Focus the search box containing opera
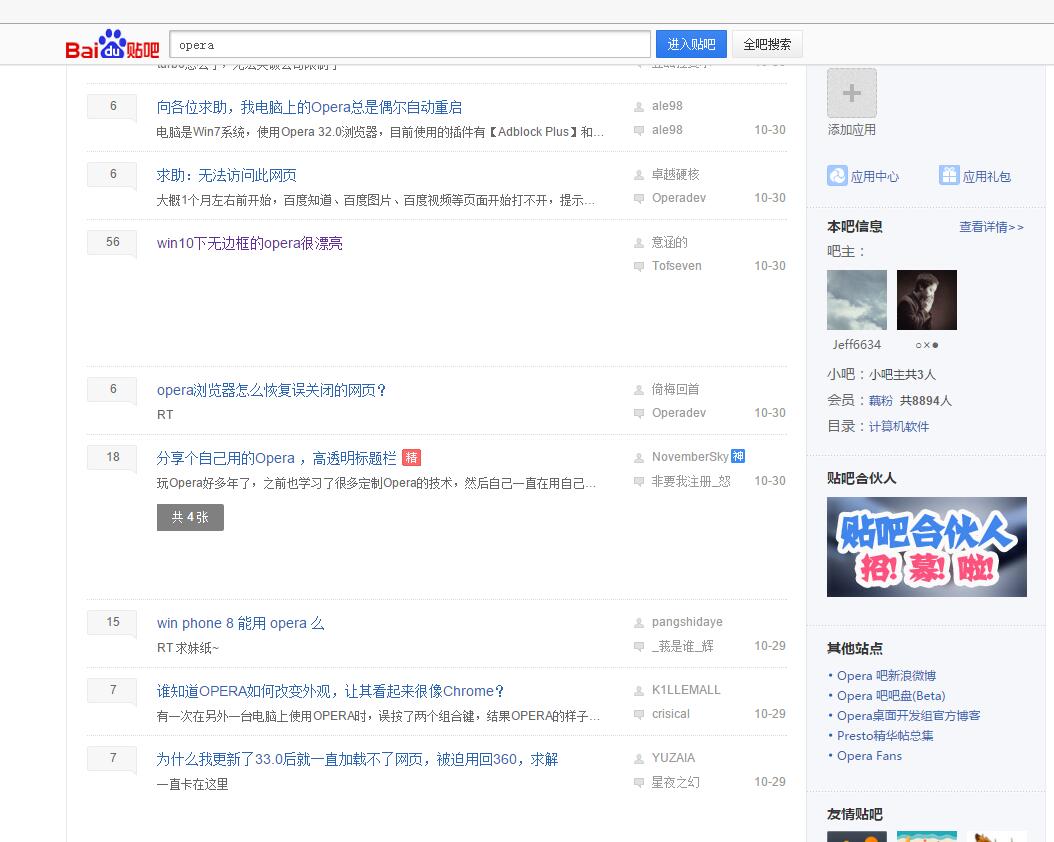 (410, 44)
